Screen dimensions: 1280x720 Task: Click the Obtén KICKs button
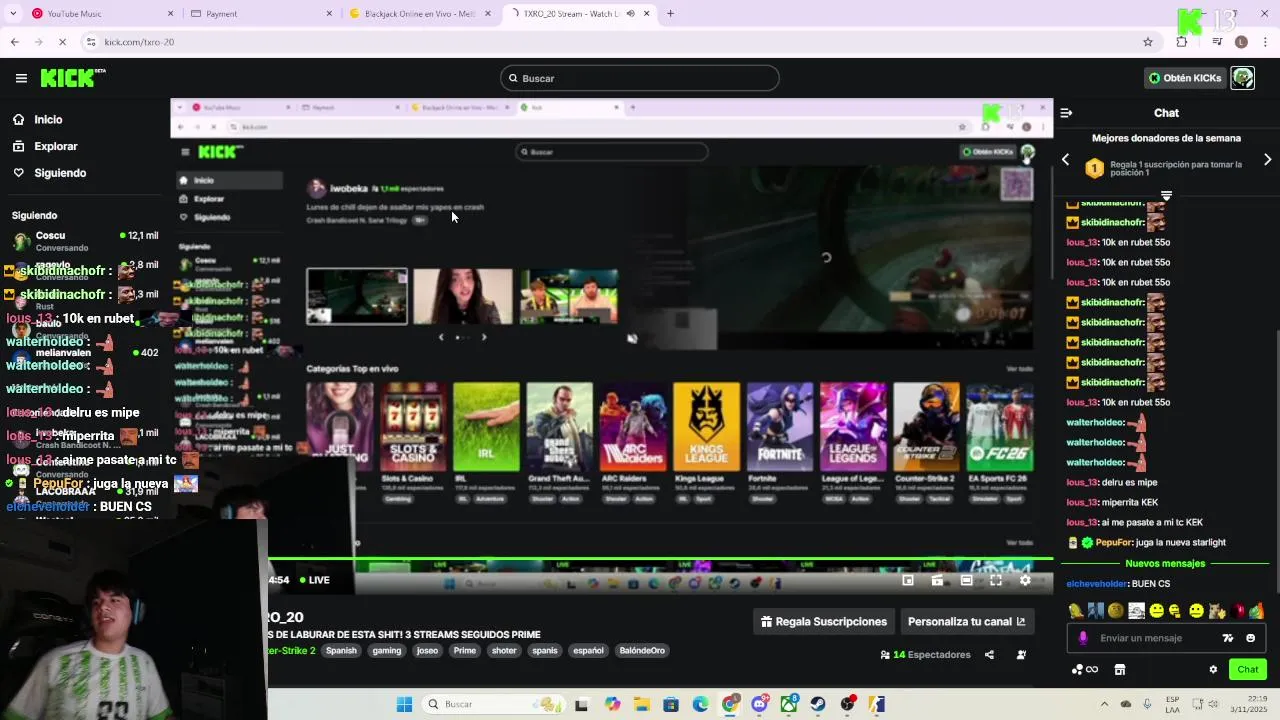click(1185, 78)
